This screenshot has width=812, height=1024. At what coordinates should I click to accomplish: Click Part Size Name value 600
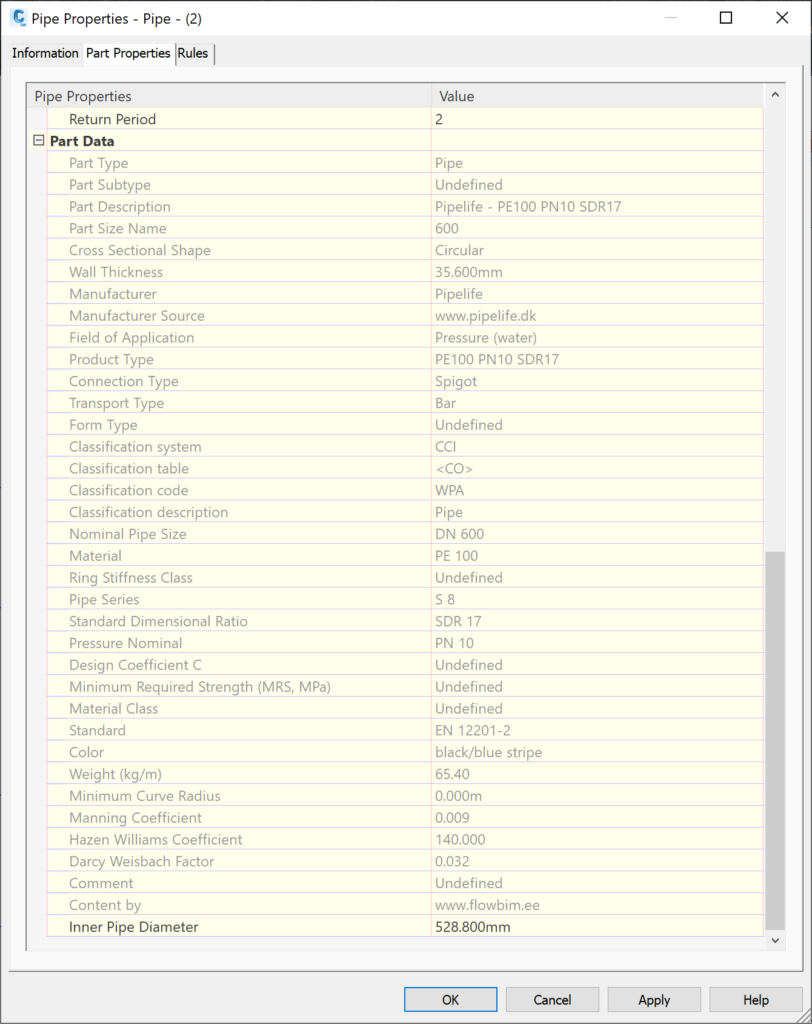pos(447,229)
